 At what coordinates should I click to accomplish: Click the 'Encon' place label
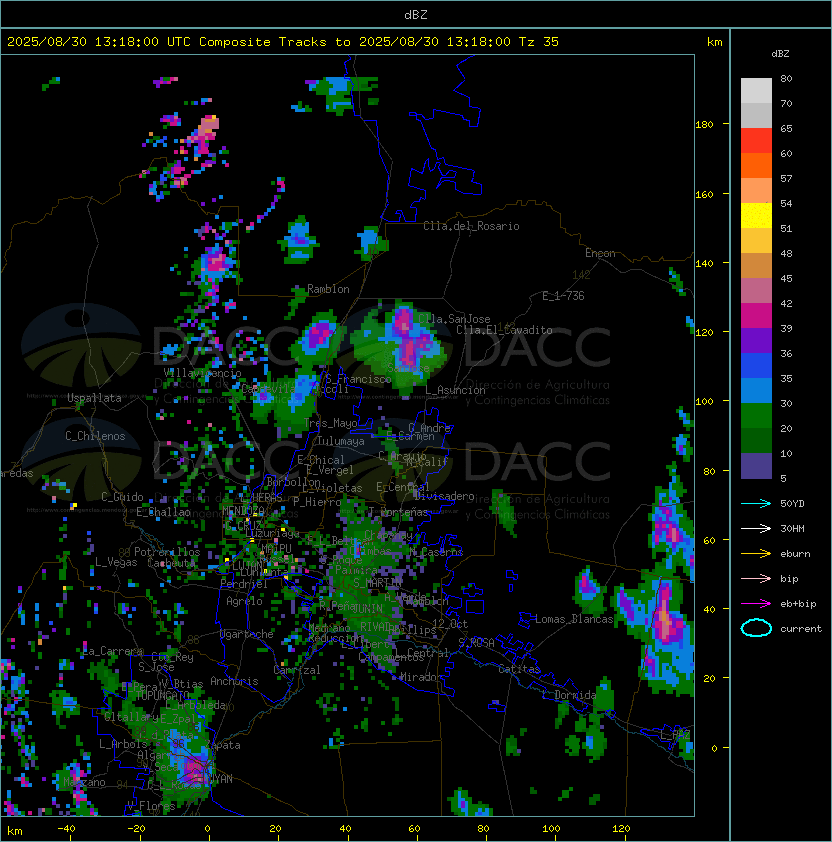pos(600,253)
